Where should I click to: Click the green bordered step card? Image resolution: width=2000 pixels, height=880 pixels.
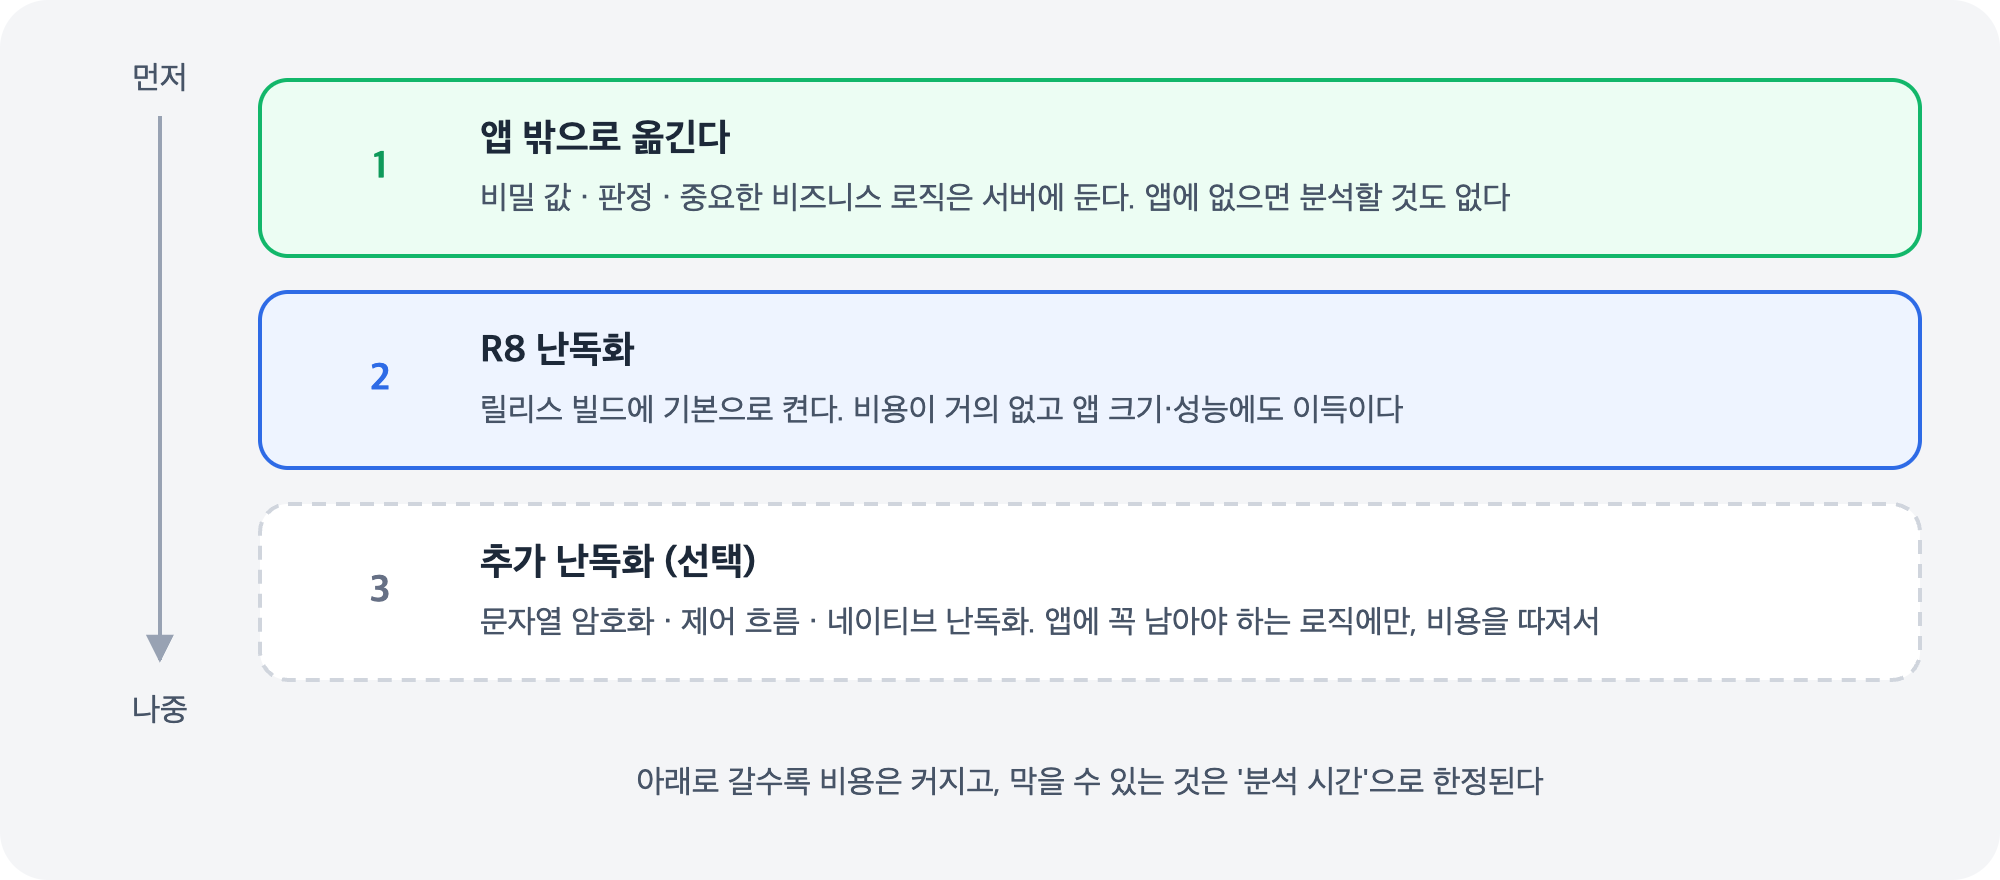coord(1090,168)
